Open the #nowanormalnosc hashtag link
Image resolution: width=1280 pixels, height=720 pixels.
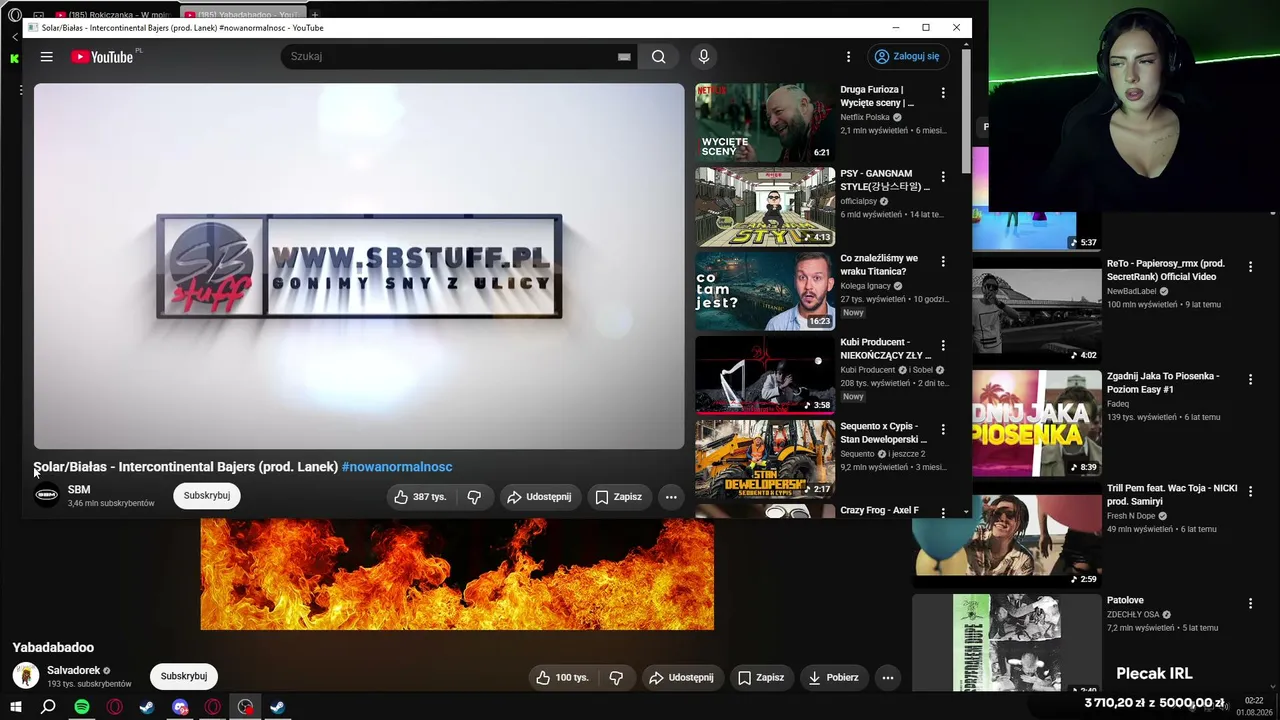coord(397,467)
